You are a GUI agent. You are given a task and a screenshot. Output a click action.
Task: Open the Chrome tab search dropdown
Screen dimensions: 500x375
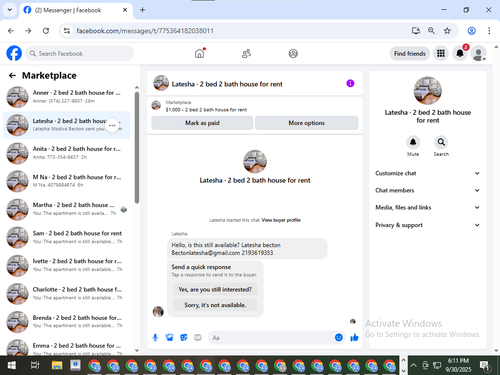pyautogui.click(x=10, y=10)
